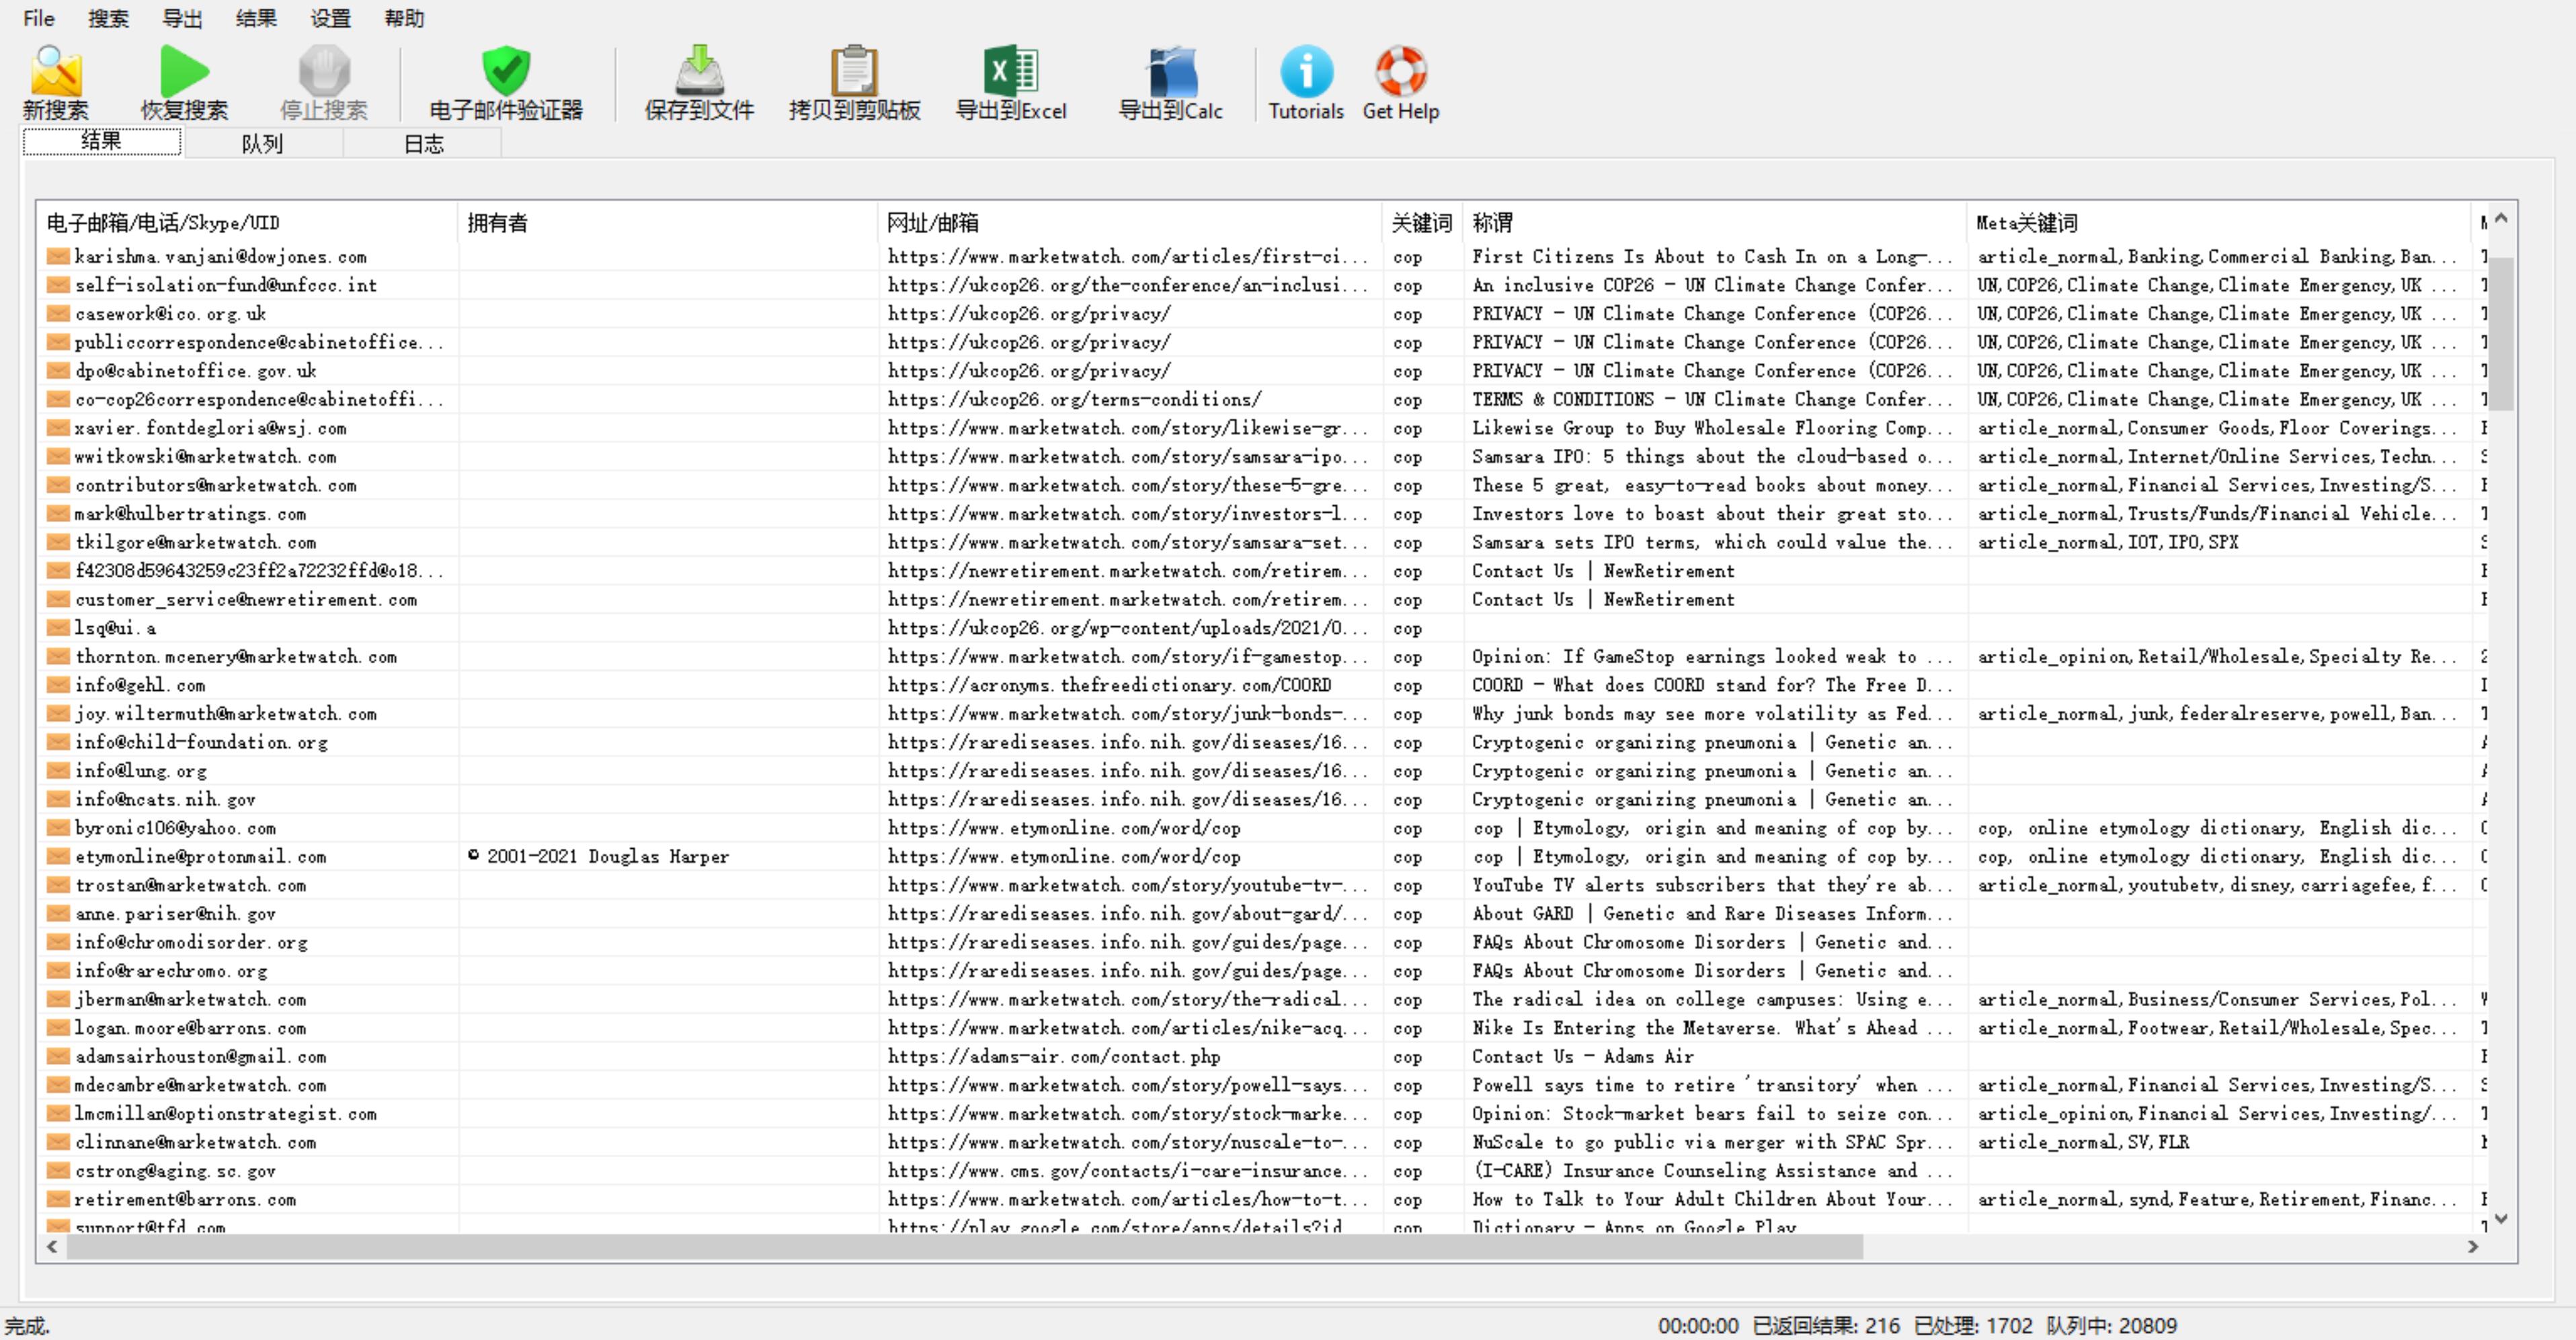
Task: Open the 设置 menu
Action: (330, 18)
